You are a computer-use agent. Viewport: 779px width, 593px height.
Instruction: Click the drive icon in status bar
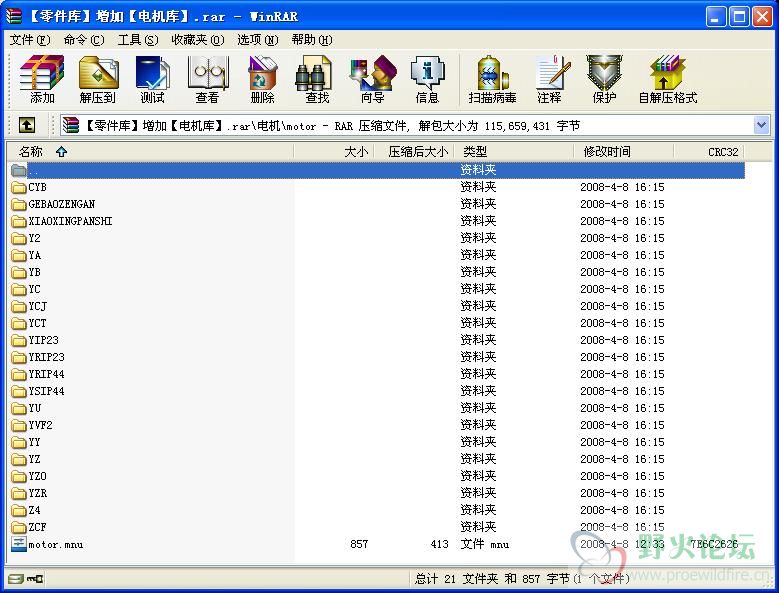tap(16, 579)
